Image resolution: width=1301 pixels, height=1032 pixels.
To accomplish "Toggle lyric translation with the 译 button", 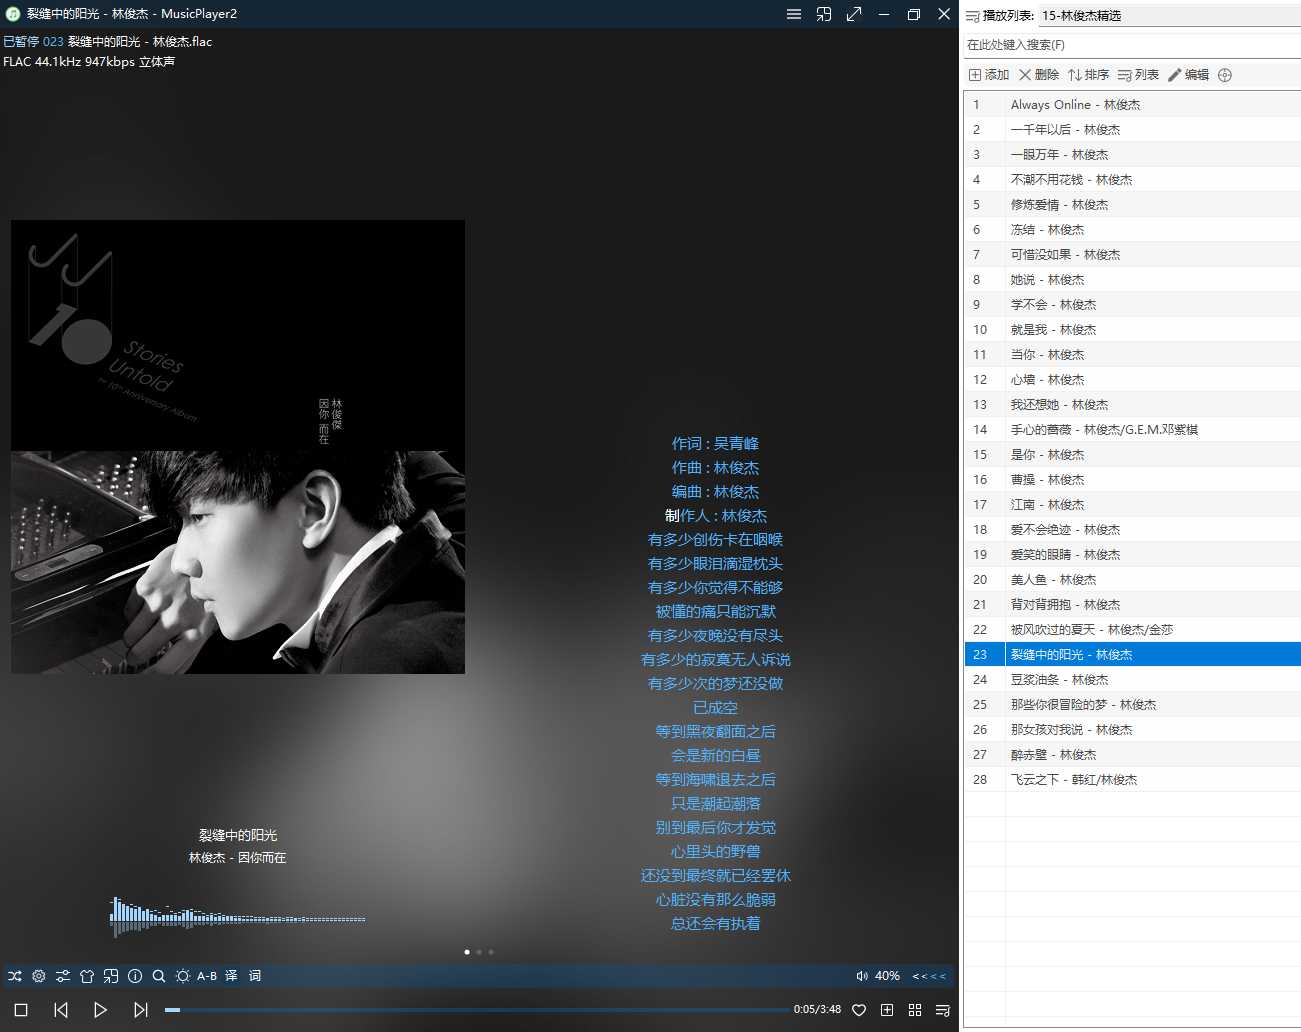I will click(230, 976).
